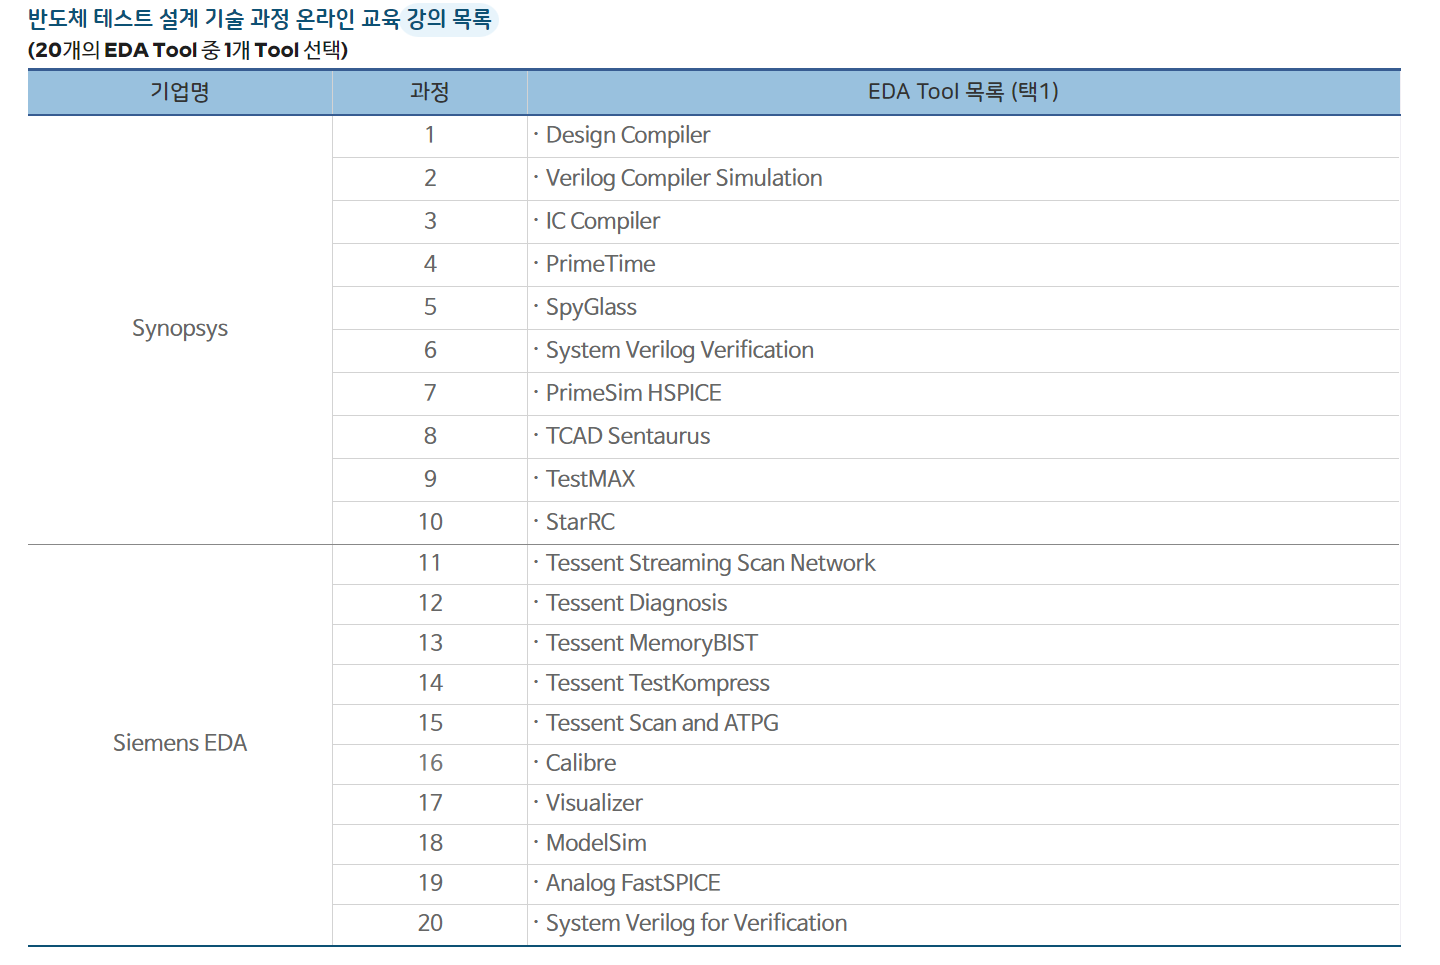
Task: Click the 'System Verilog for Verification' entry
Action: click(x=696, y=923)
